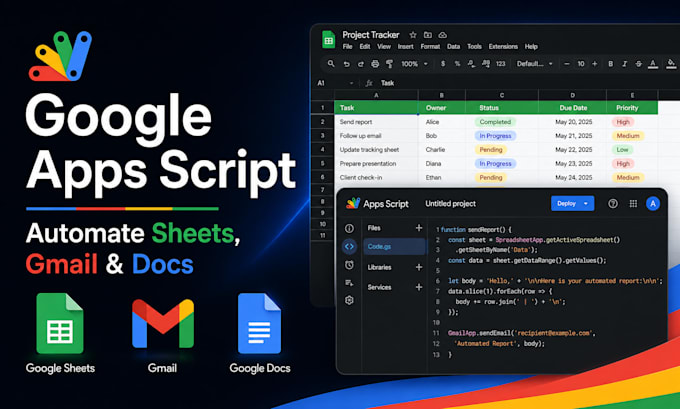Add a new file with plus
This screenshot has height=409, width=680.
point(419,228)
